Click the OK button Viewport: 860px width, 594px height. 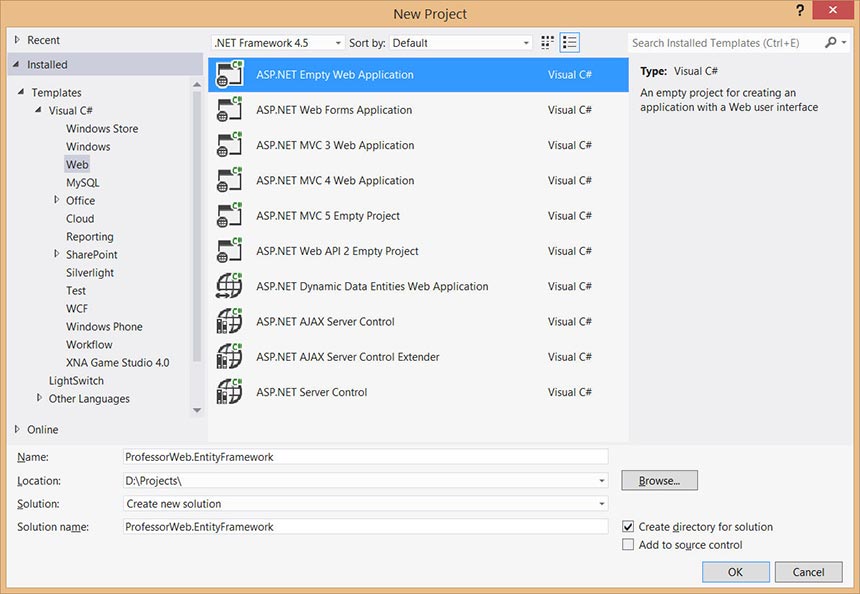point(735,572)
